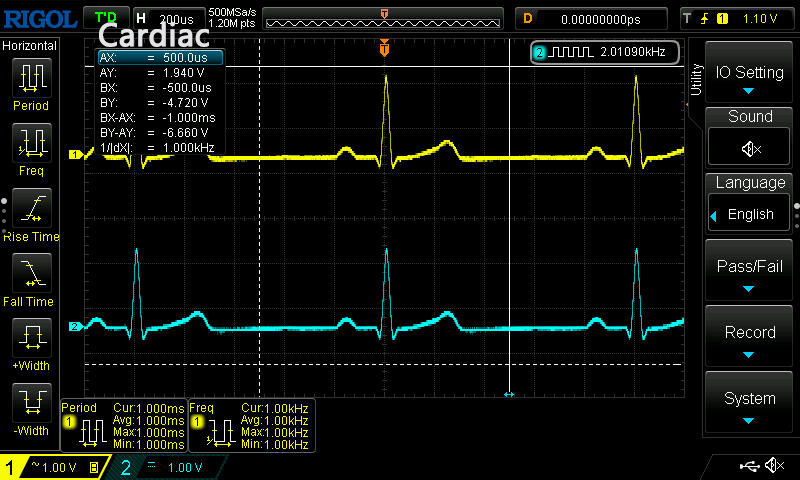This screenshot has width=800, height=480.
Task: Open the Record menu
Action: pyautogui.click(x=749, y=340)
